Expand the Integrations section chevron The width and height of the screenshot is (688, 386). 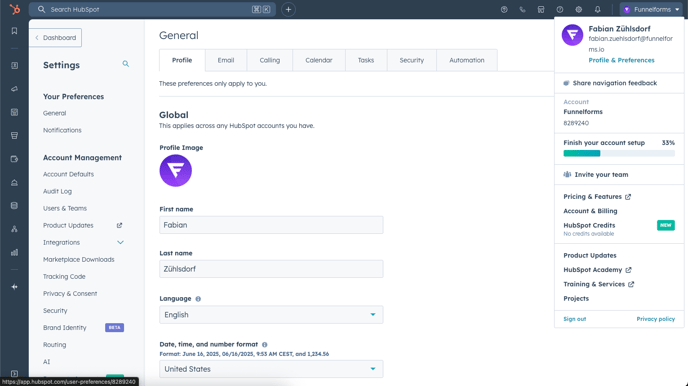coord(120,243)
